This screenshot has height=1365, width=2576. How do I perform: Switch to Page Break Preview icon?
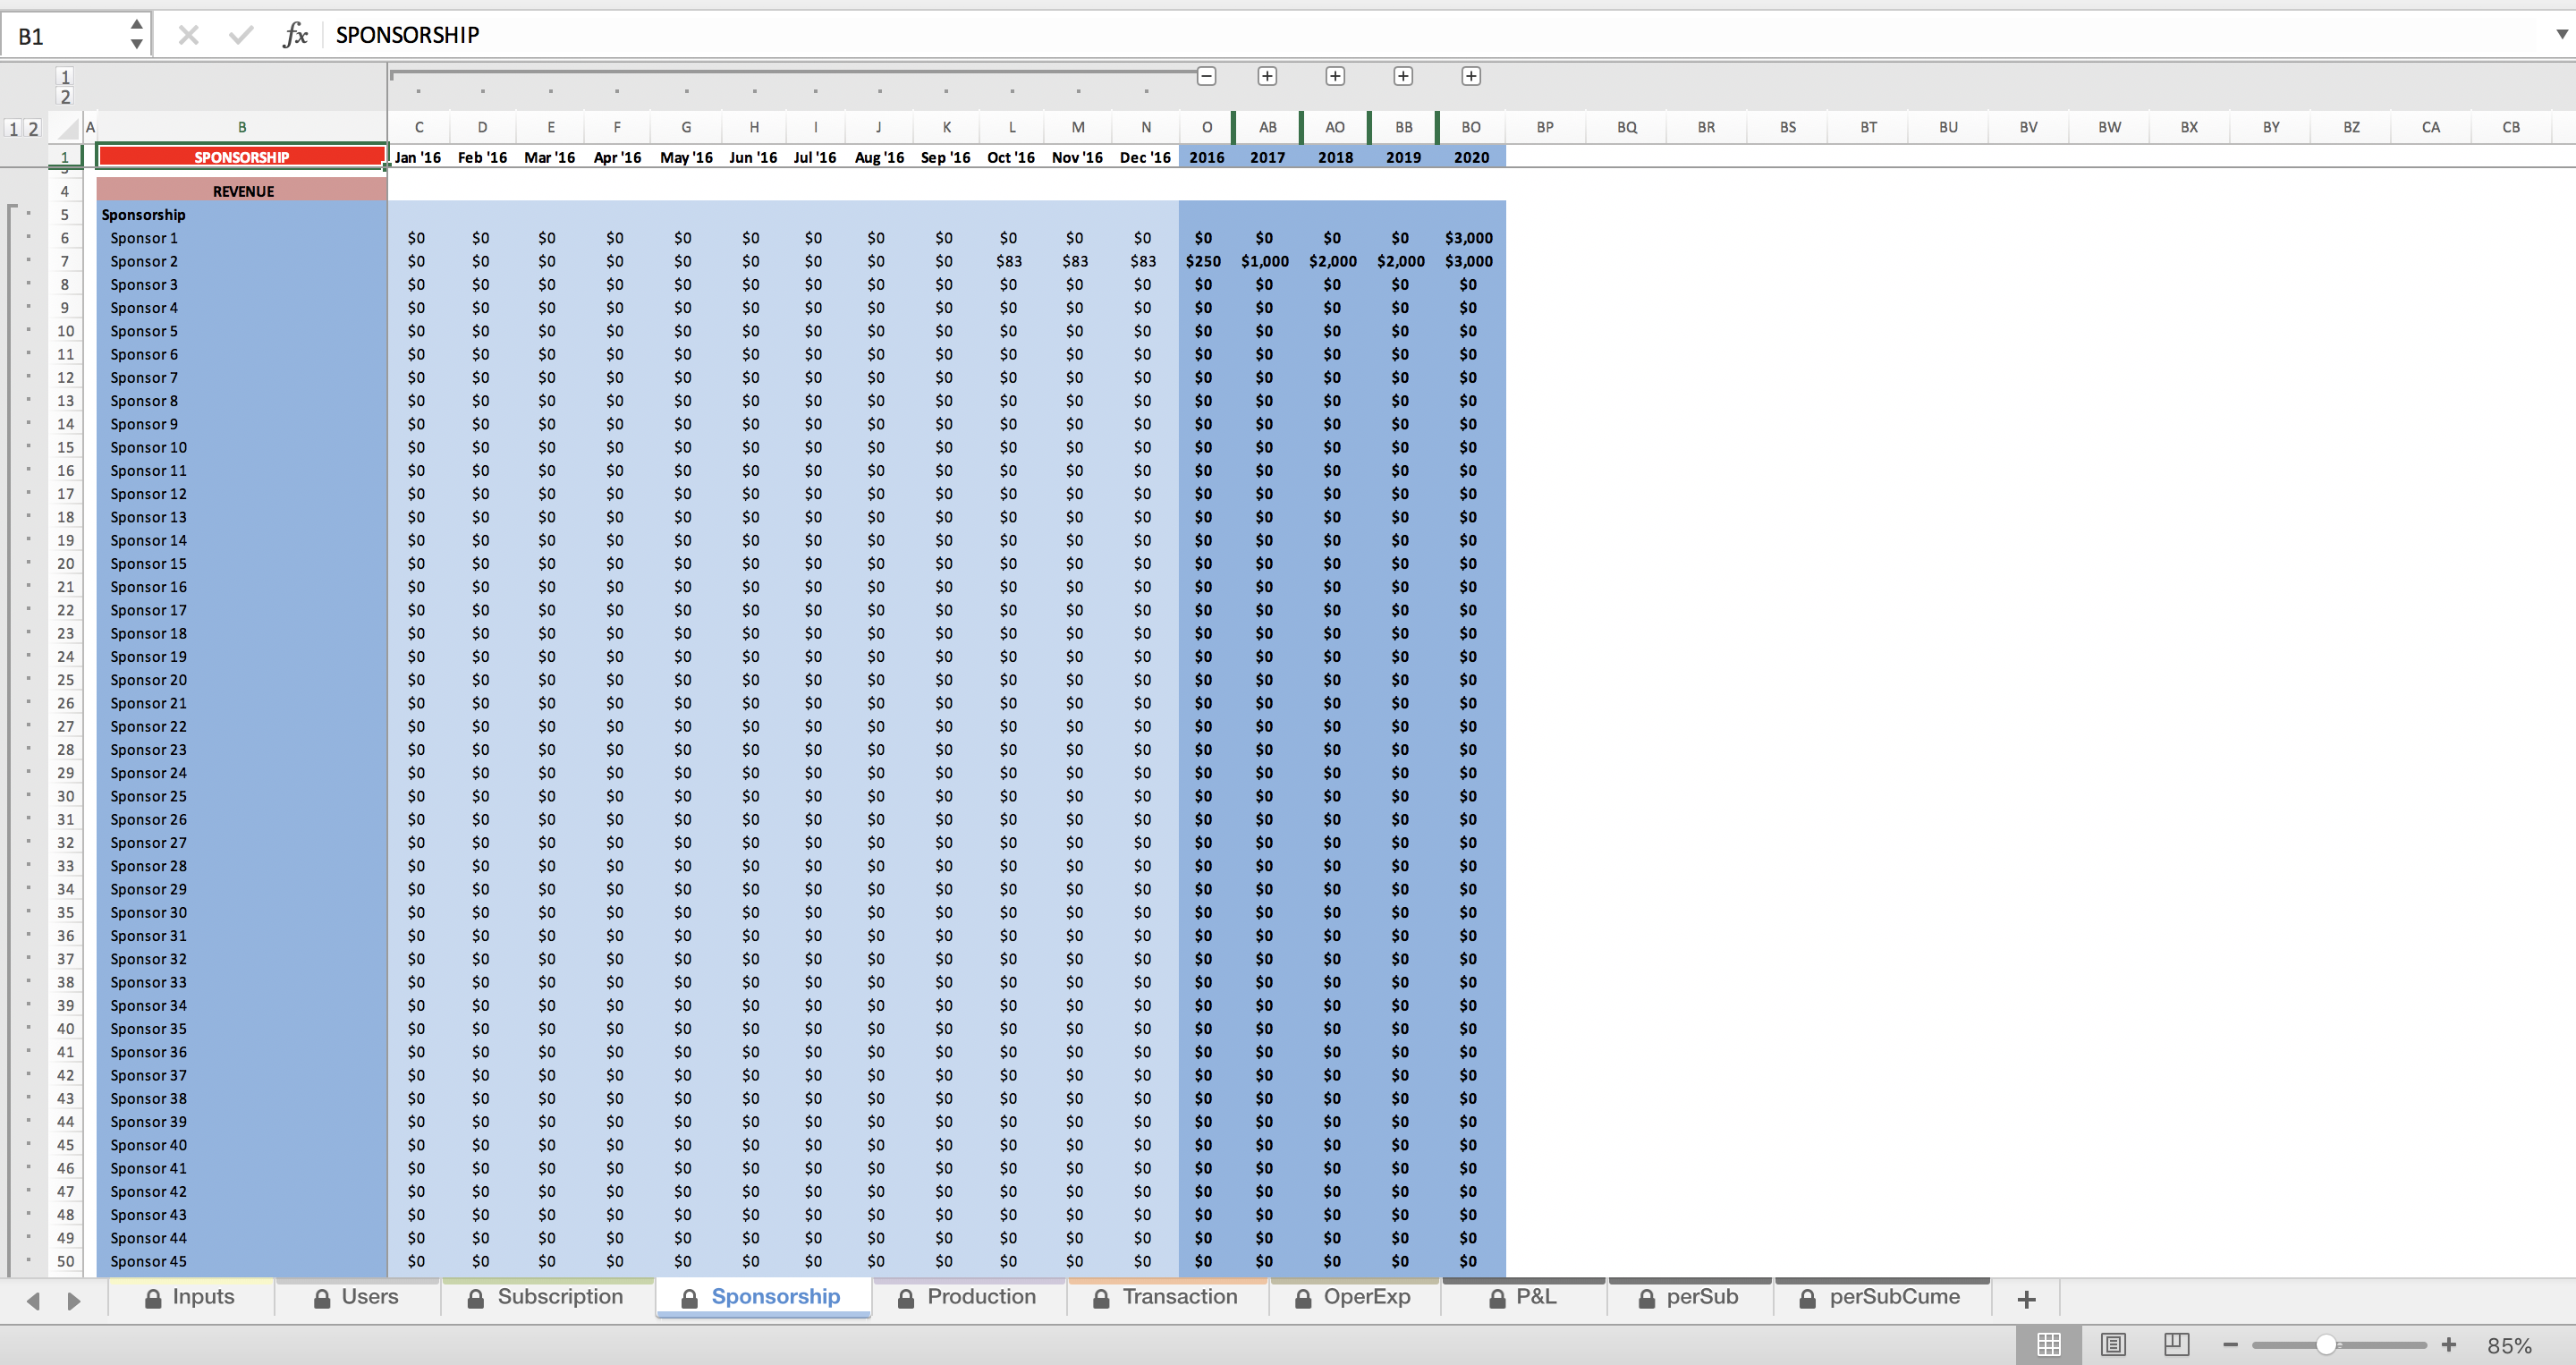tap(2176, 1345)
